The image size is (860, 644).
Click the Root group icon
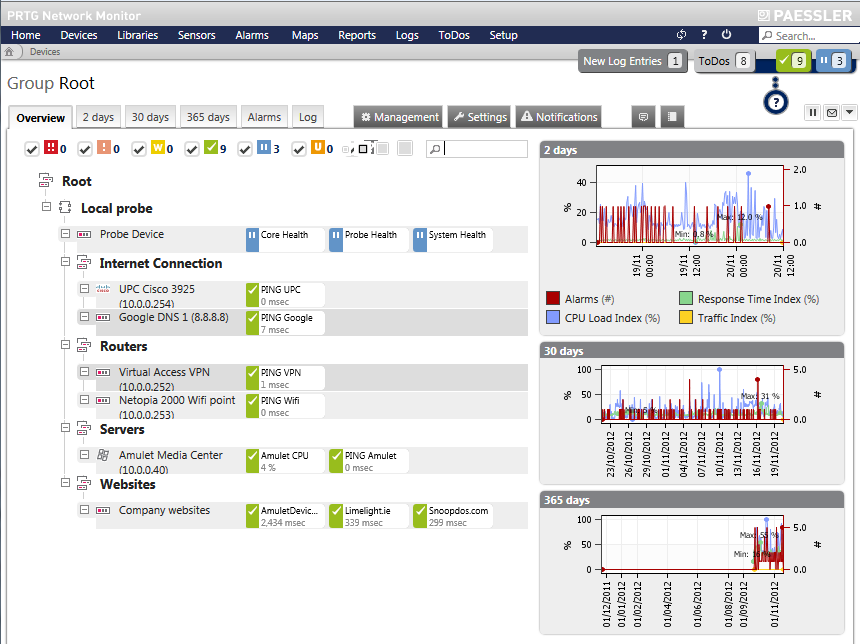click(46, 180)
